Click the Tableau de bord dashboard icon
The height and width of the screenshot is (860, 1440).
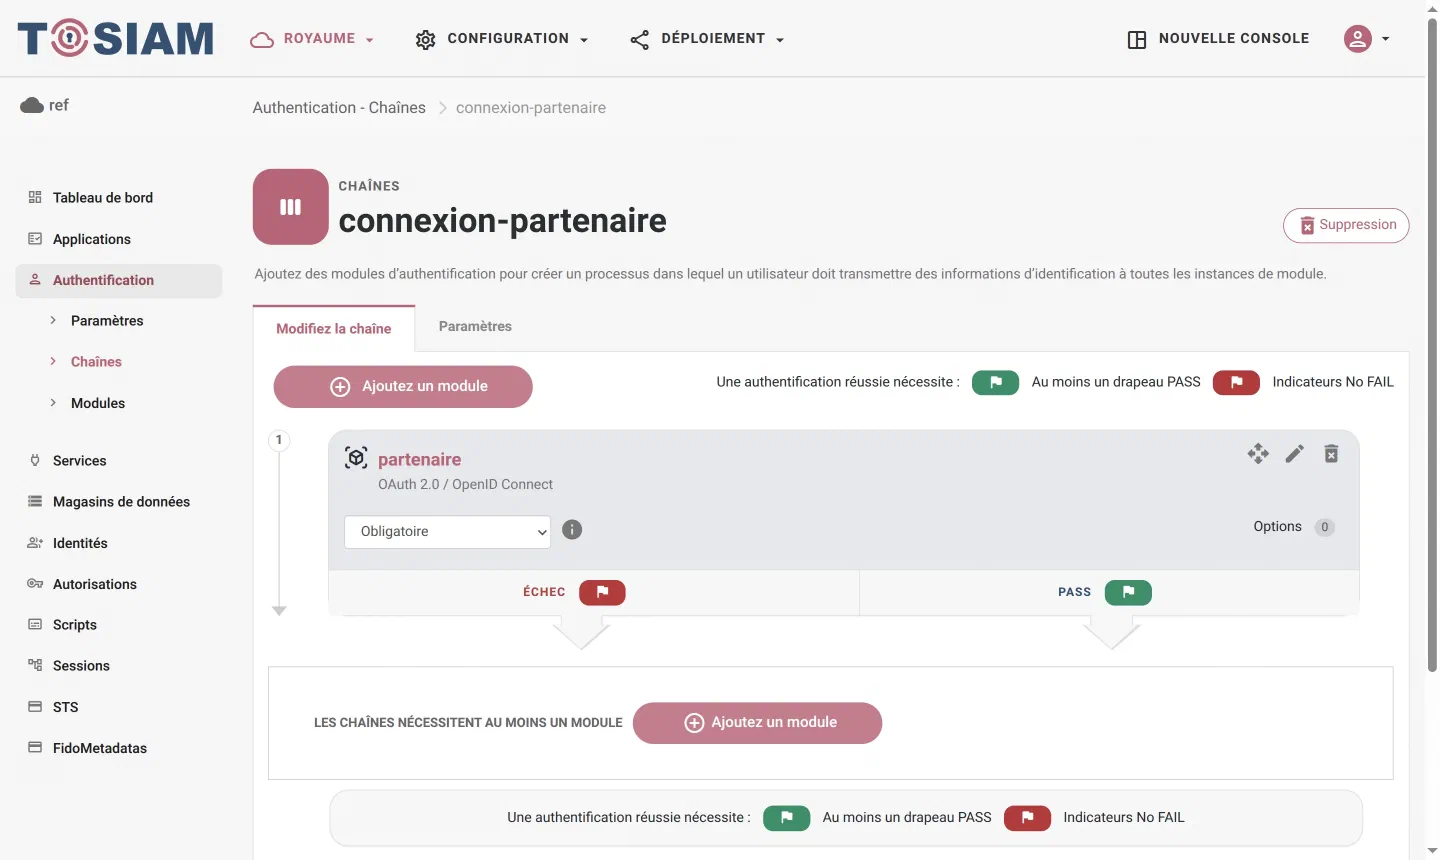point(35,197)
